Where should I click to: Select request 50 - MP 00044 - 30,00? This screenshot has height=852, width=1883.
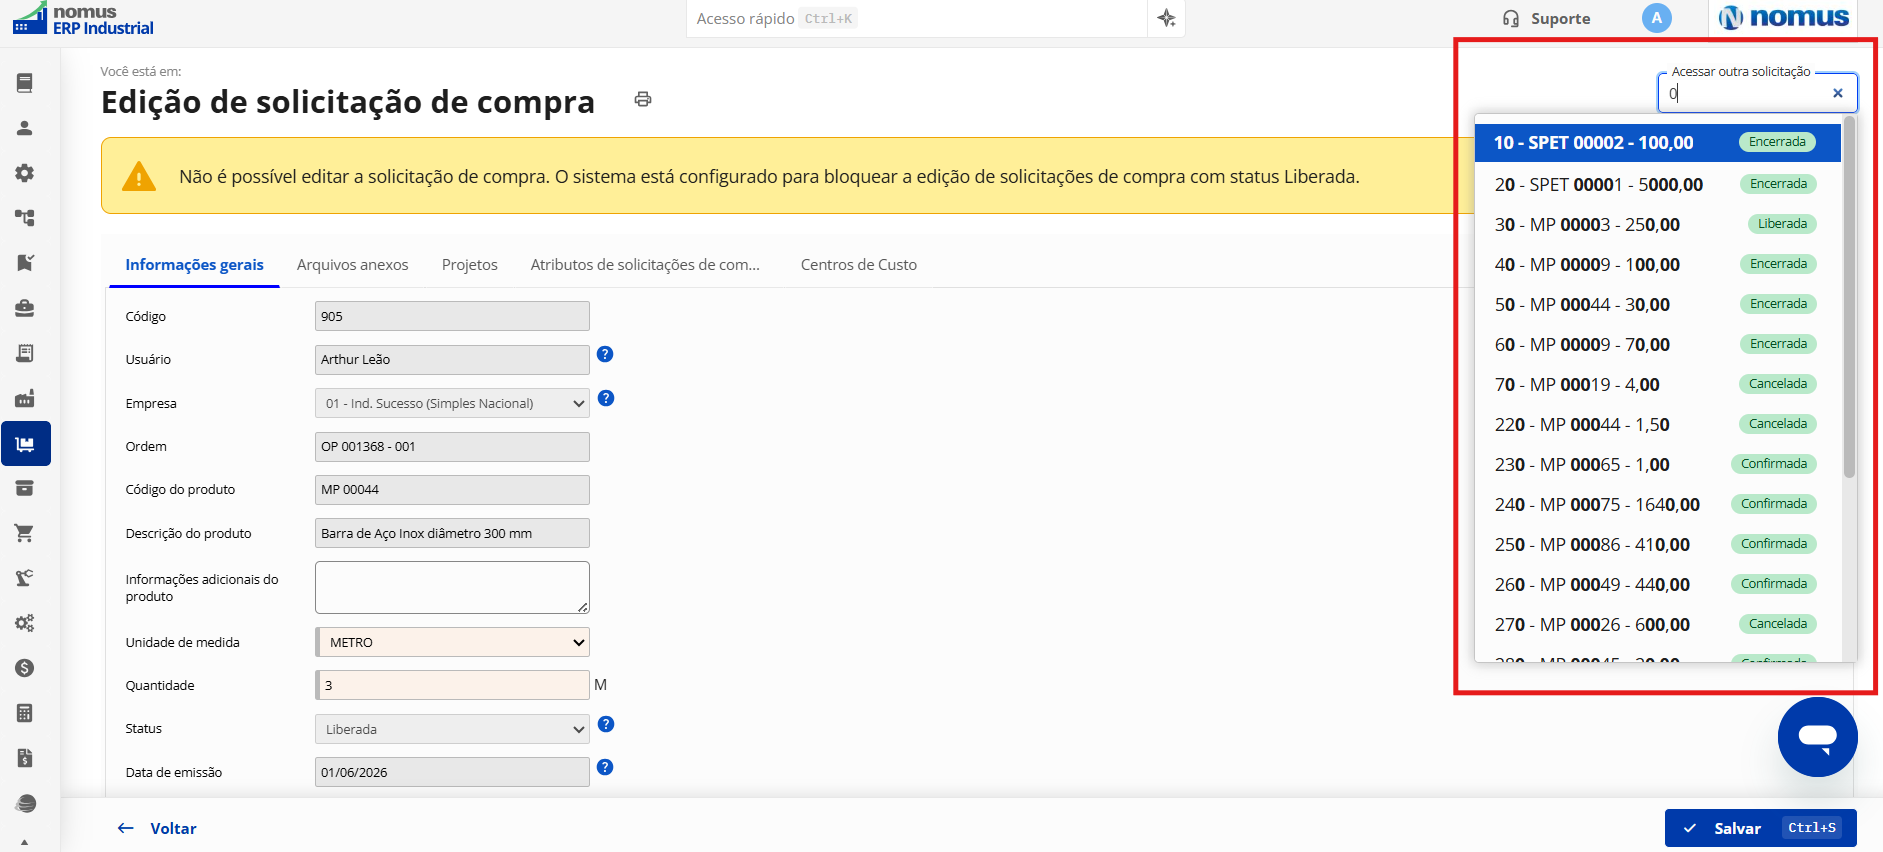point(1657,304)
